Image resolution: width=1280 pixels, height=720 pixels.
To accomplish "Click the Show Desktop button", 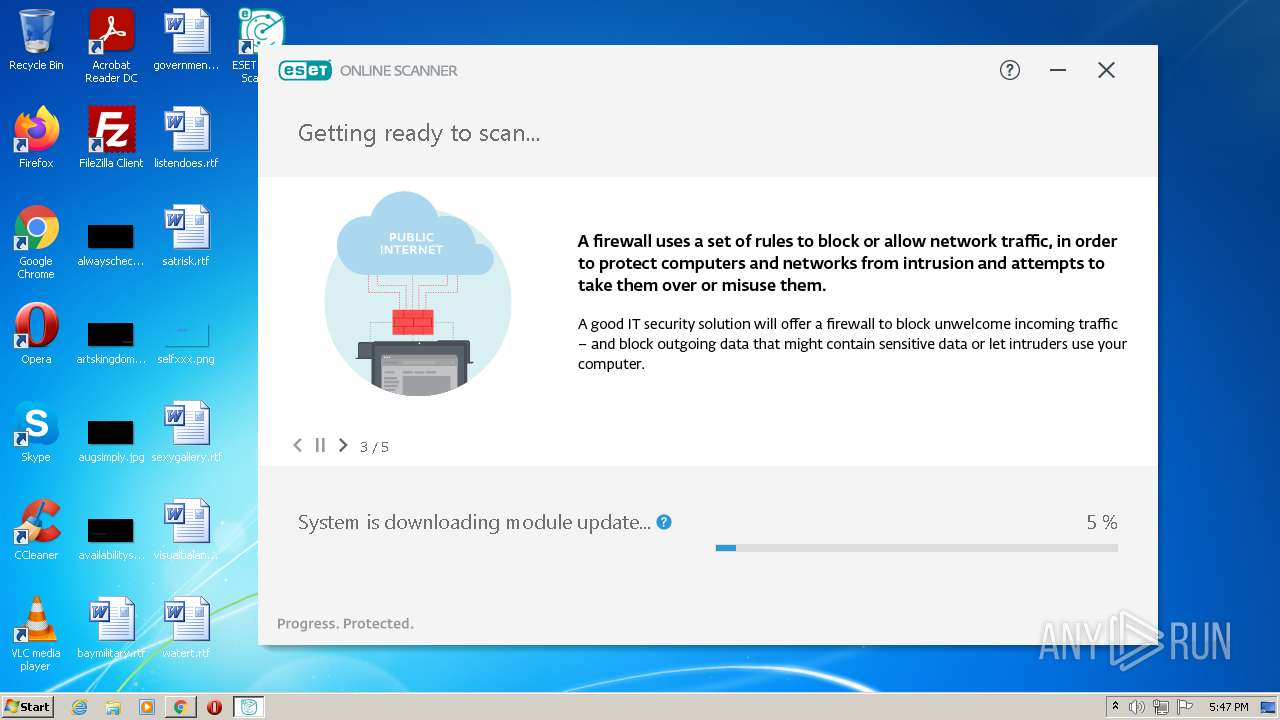I will [x=1270, y=707].
